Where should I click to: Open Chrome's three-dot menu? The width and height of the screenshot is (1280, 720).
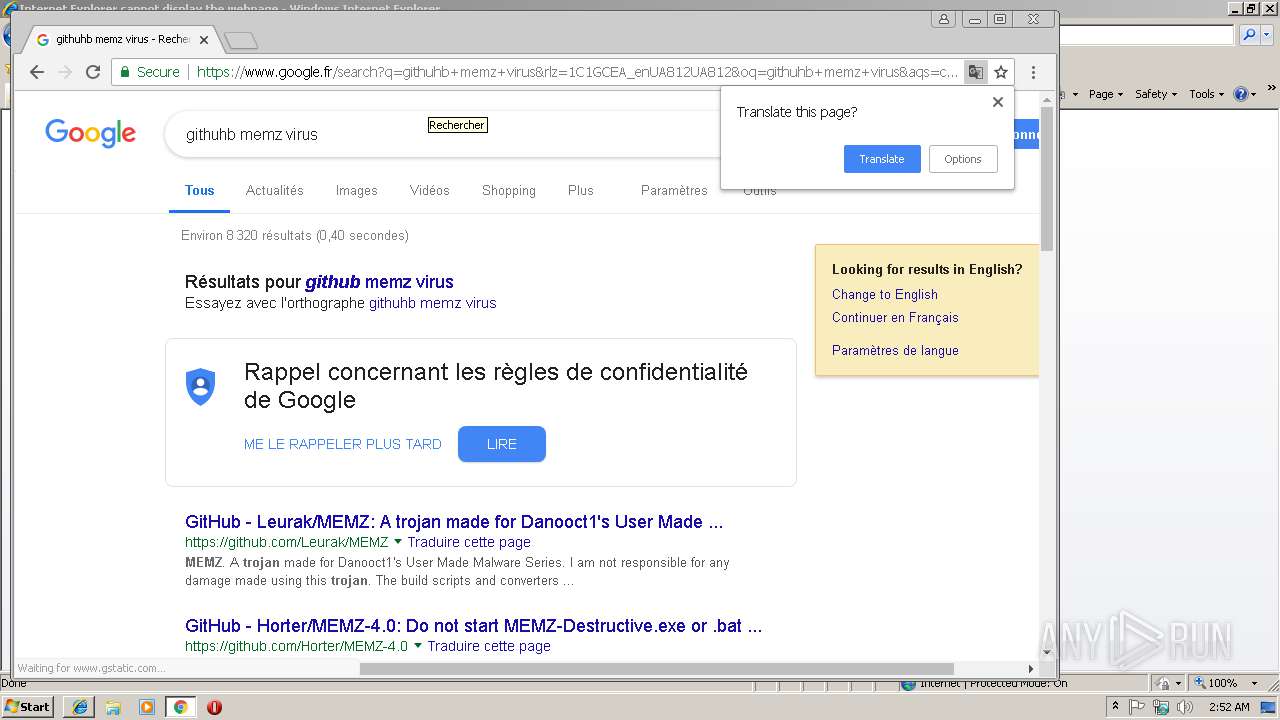pos(1033,72)
